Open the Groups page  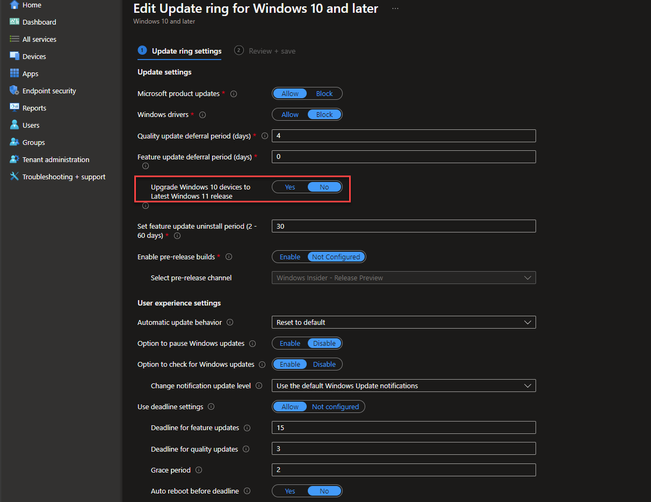[33, 142]
